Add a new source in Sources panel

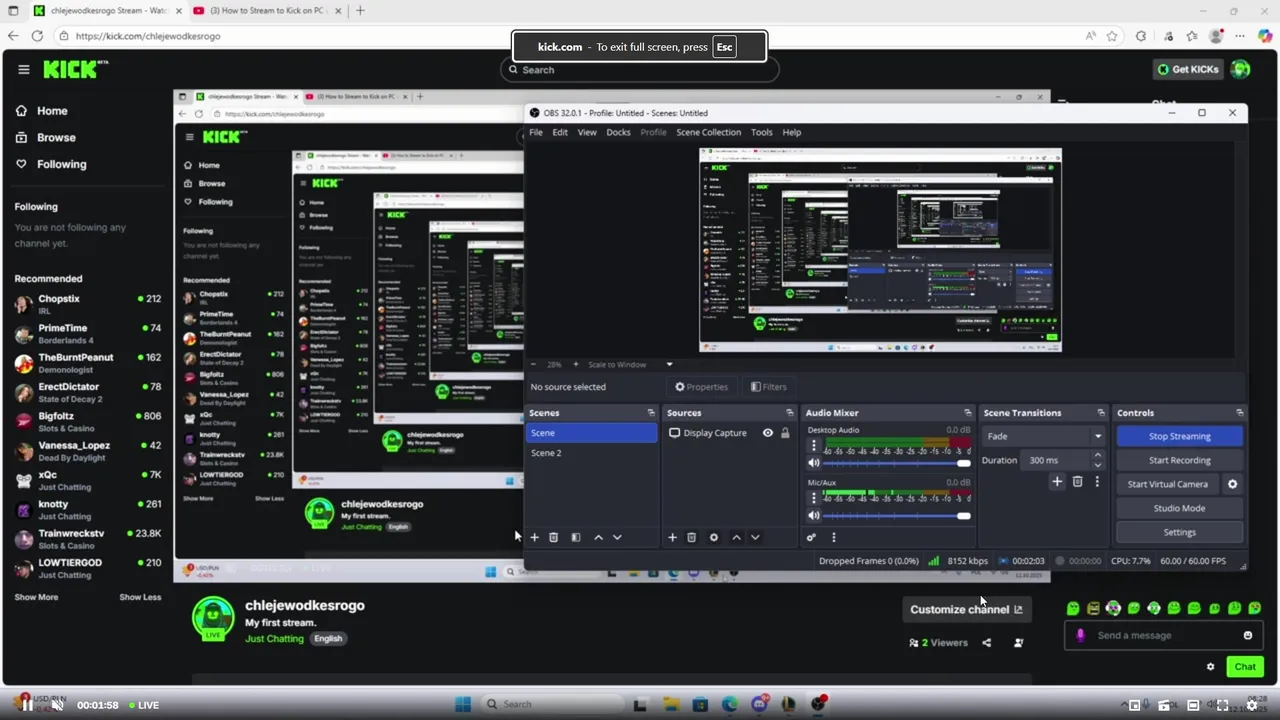672,538
